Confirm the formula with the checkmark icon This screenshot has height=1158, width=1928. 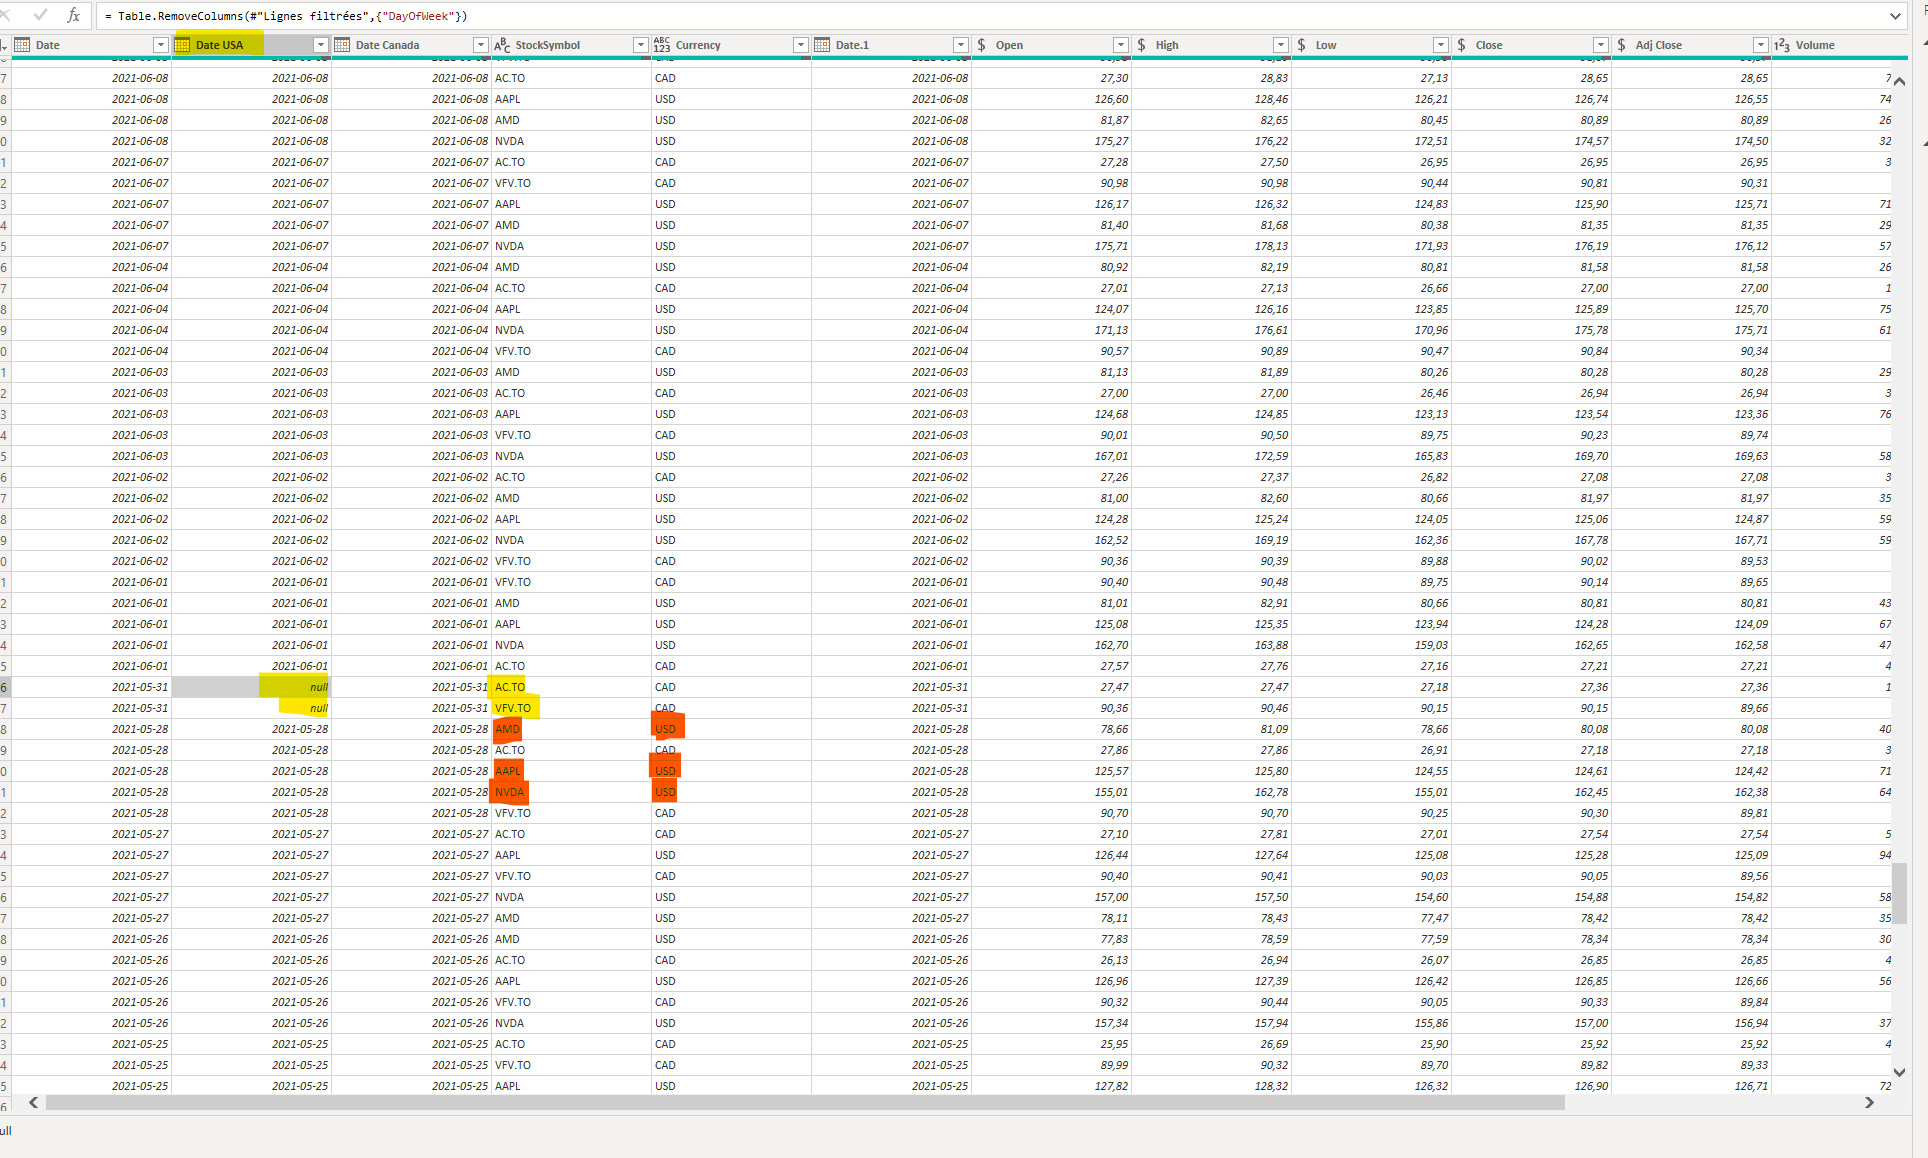tap(40, 15)
